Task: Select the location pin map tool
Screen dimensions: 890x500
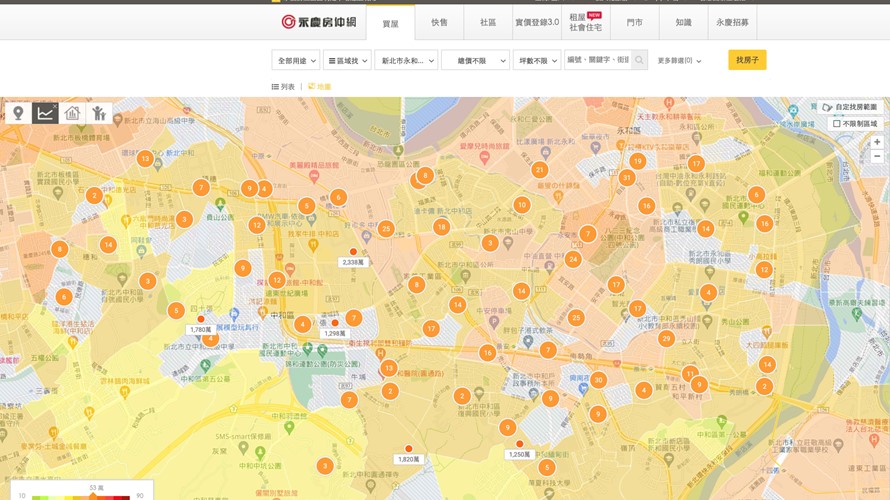Action: [18, 113]
